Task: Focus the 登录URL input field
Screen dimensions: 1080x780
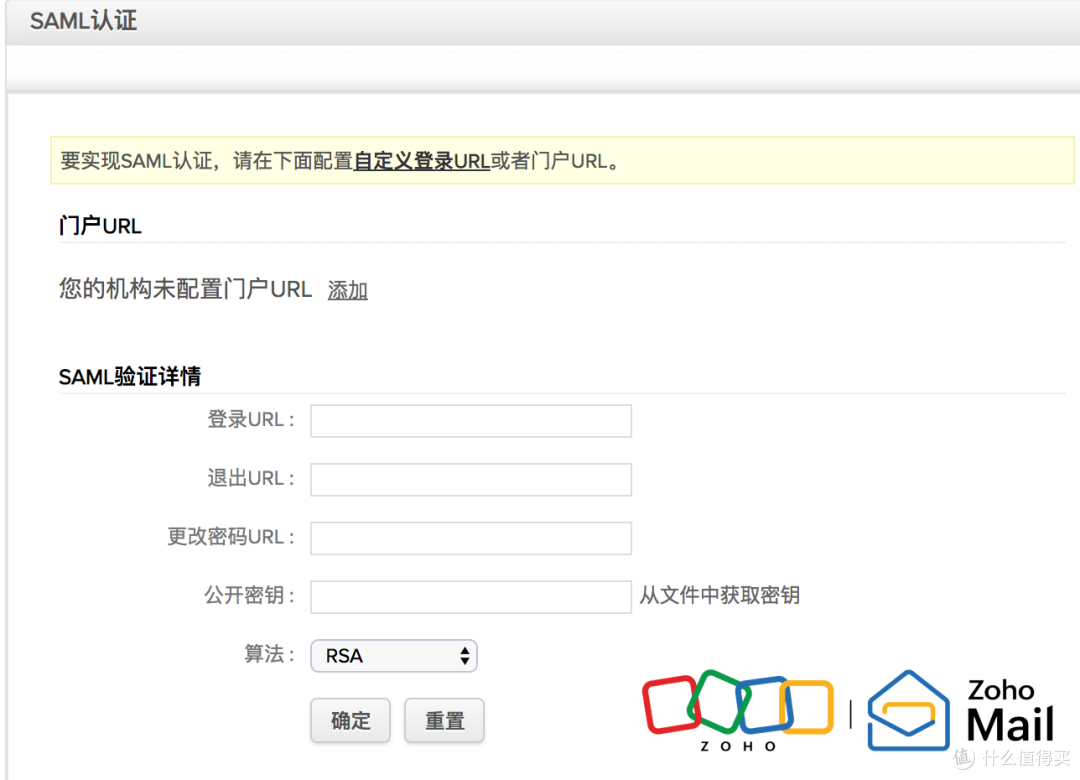Action: pyautogui.click(x=471, y=421)
